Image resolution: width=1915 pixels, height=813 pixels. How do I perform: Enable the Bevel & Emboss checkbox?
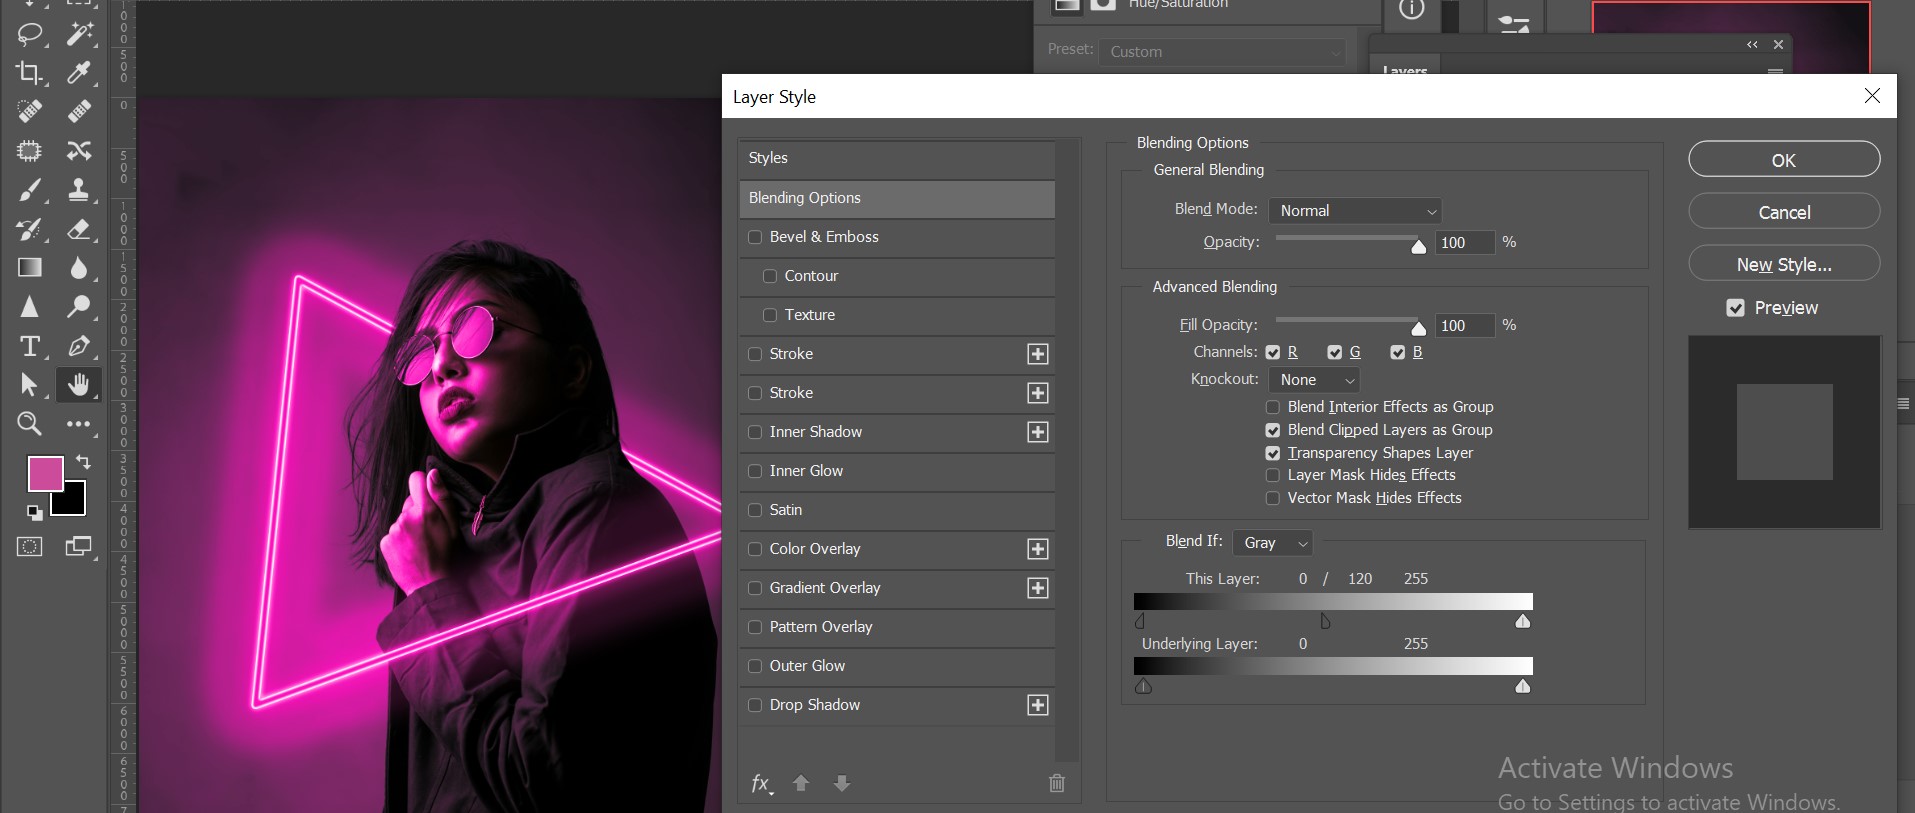click(x=755, y=237)
